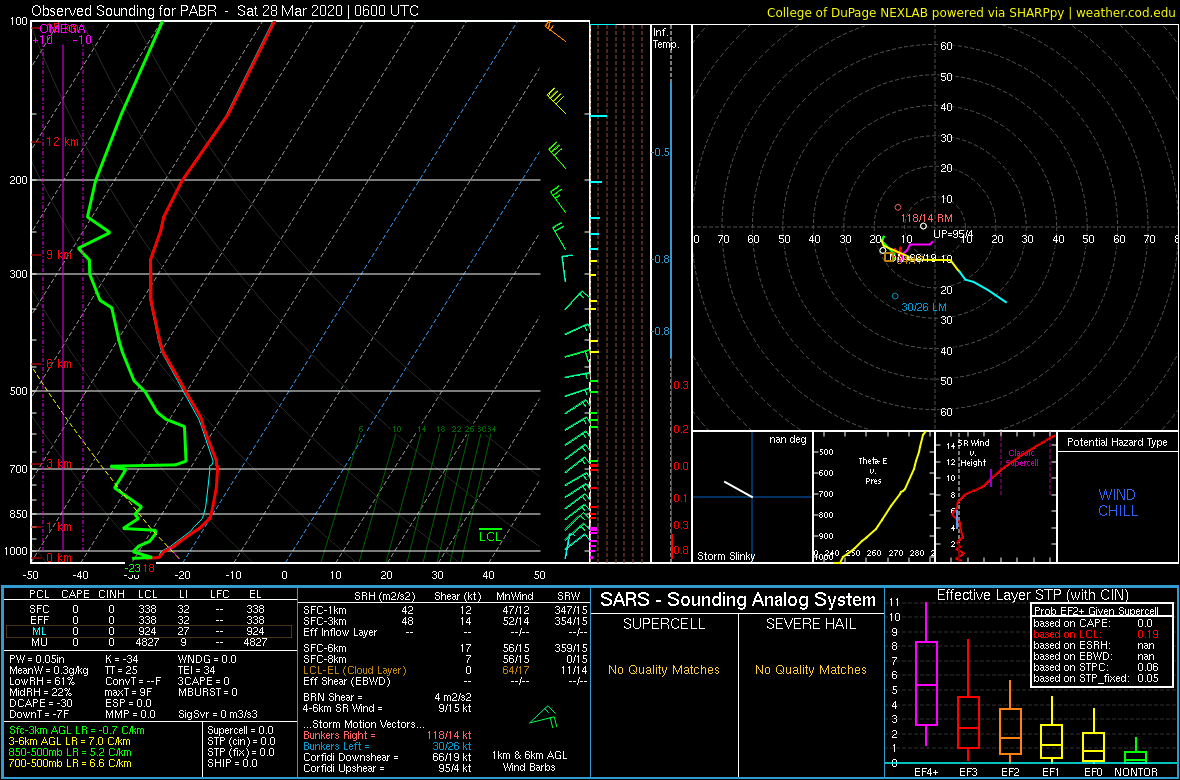This screenshot has width=1180, height=780.
Task: Click the red surface temperature value 18
Action: [x=149, y=568]
